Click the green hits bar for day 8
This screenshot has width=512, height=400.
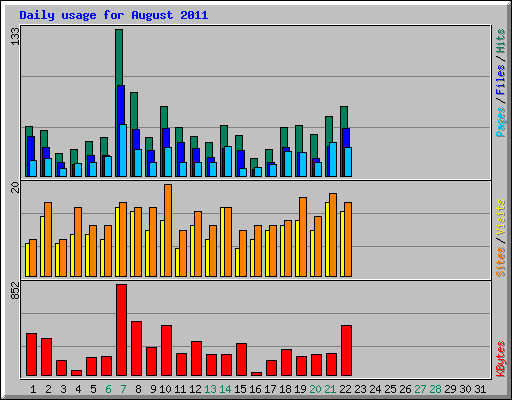(134, 110)
